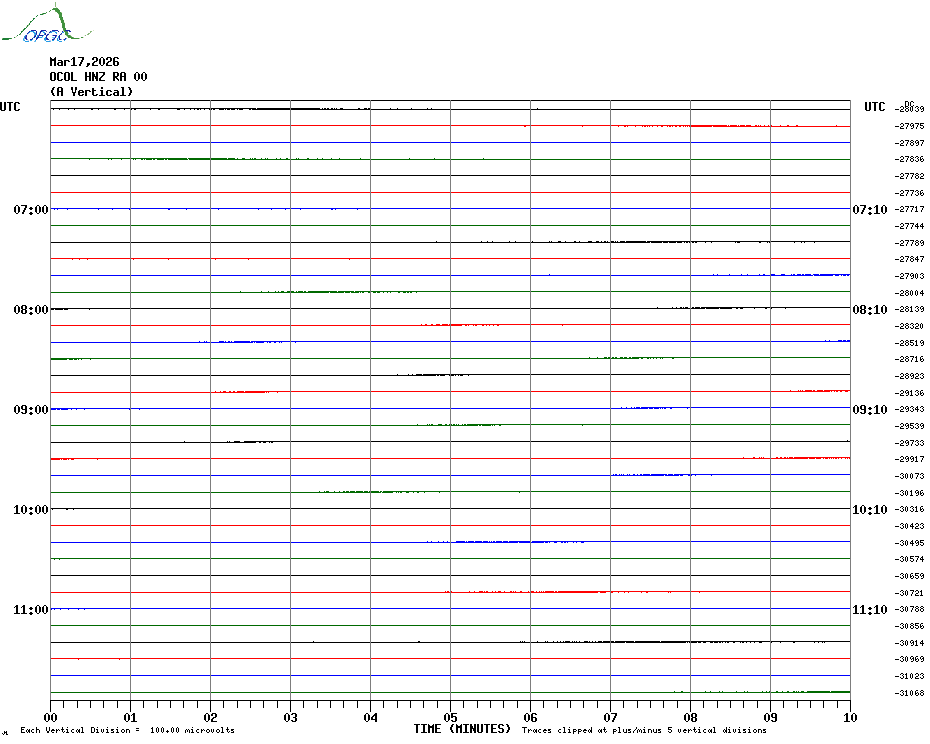Click the 00 minute tick label

51,717
